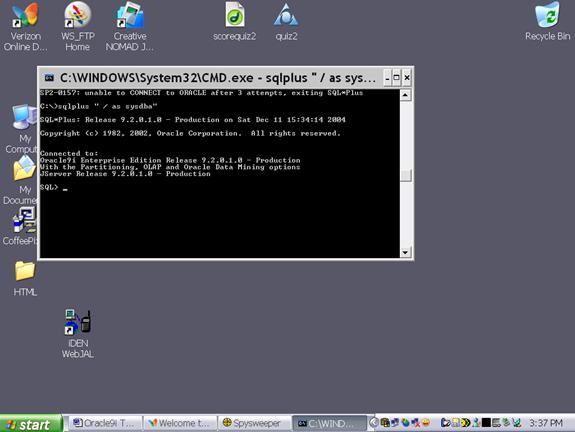Screen dimensions: 575x432
Task: Click the 'Oracle9i Enterprise Edition Release' line
Action: pyautogui.click(x=170, y=160)
